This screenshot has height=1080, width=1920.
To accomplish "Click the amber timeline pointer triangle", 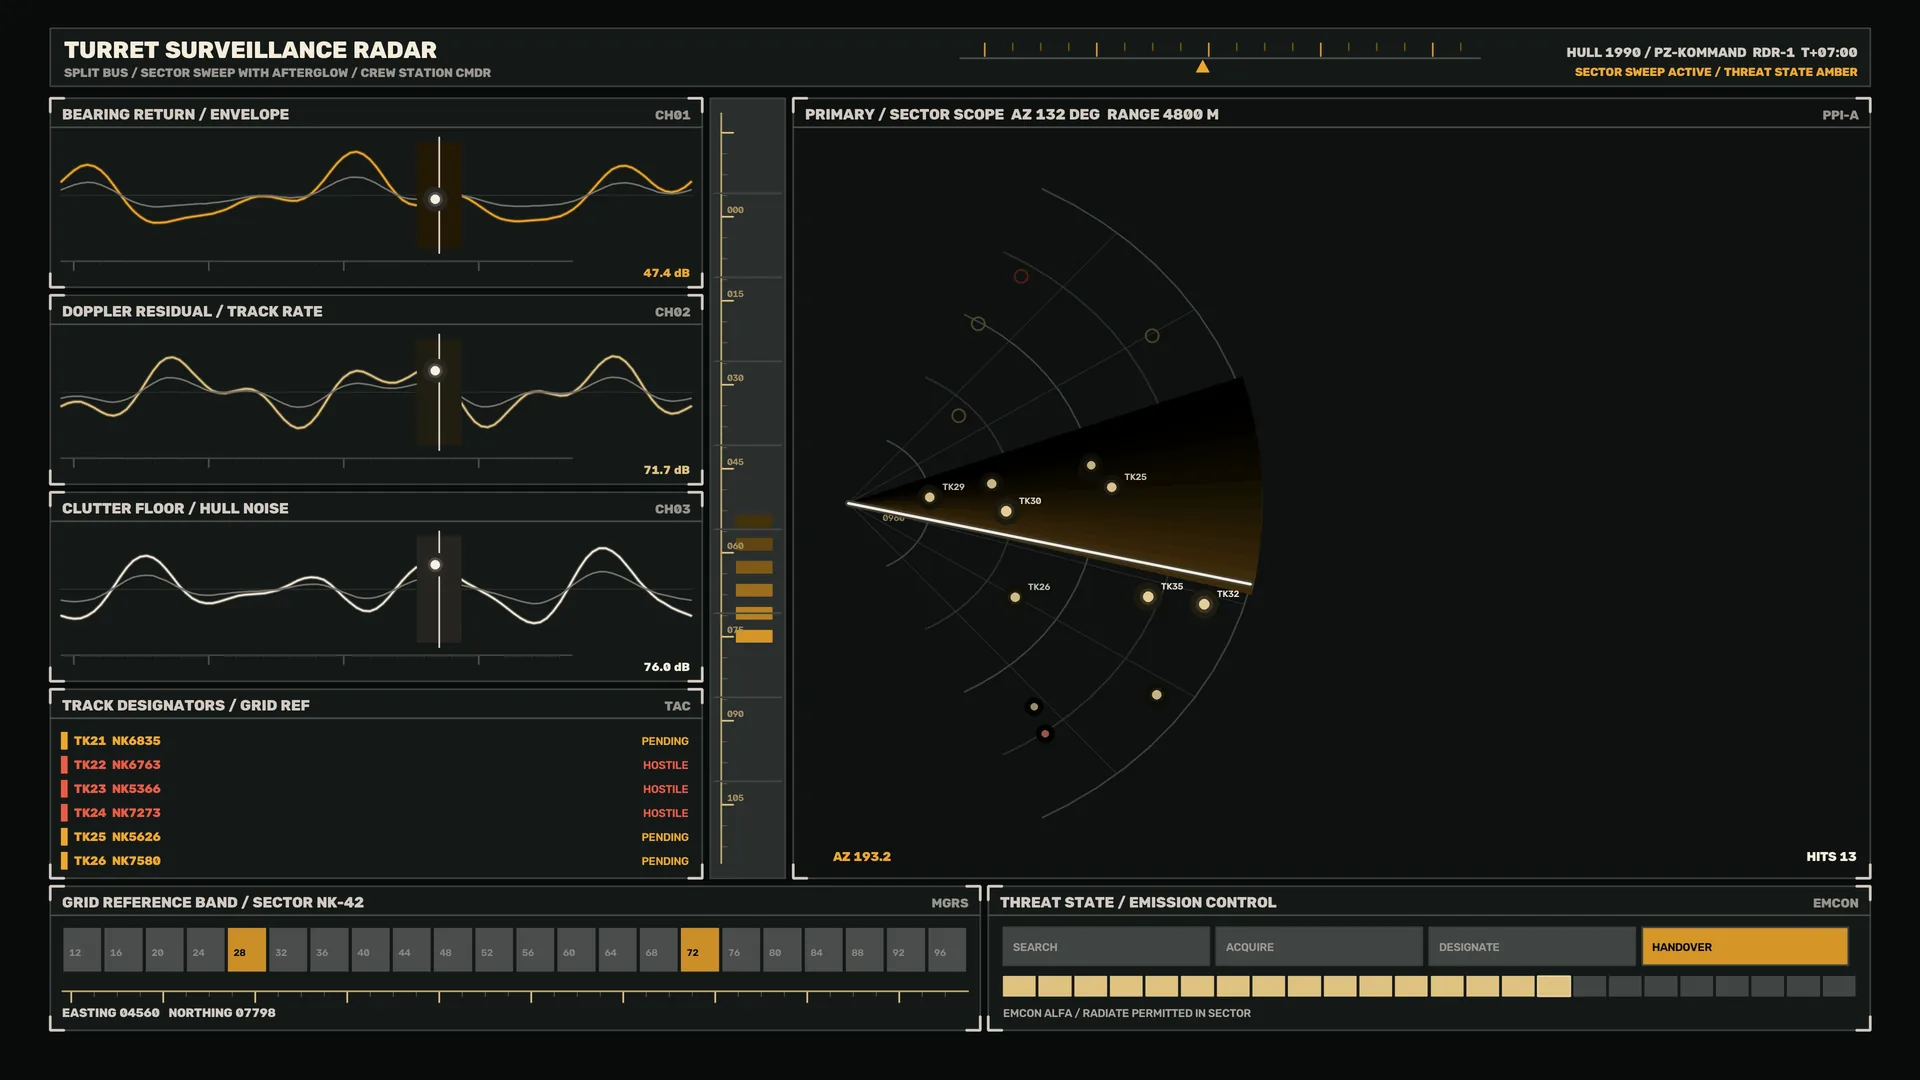I will pyautogui.click(x=1203, y=67).
